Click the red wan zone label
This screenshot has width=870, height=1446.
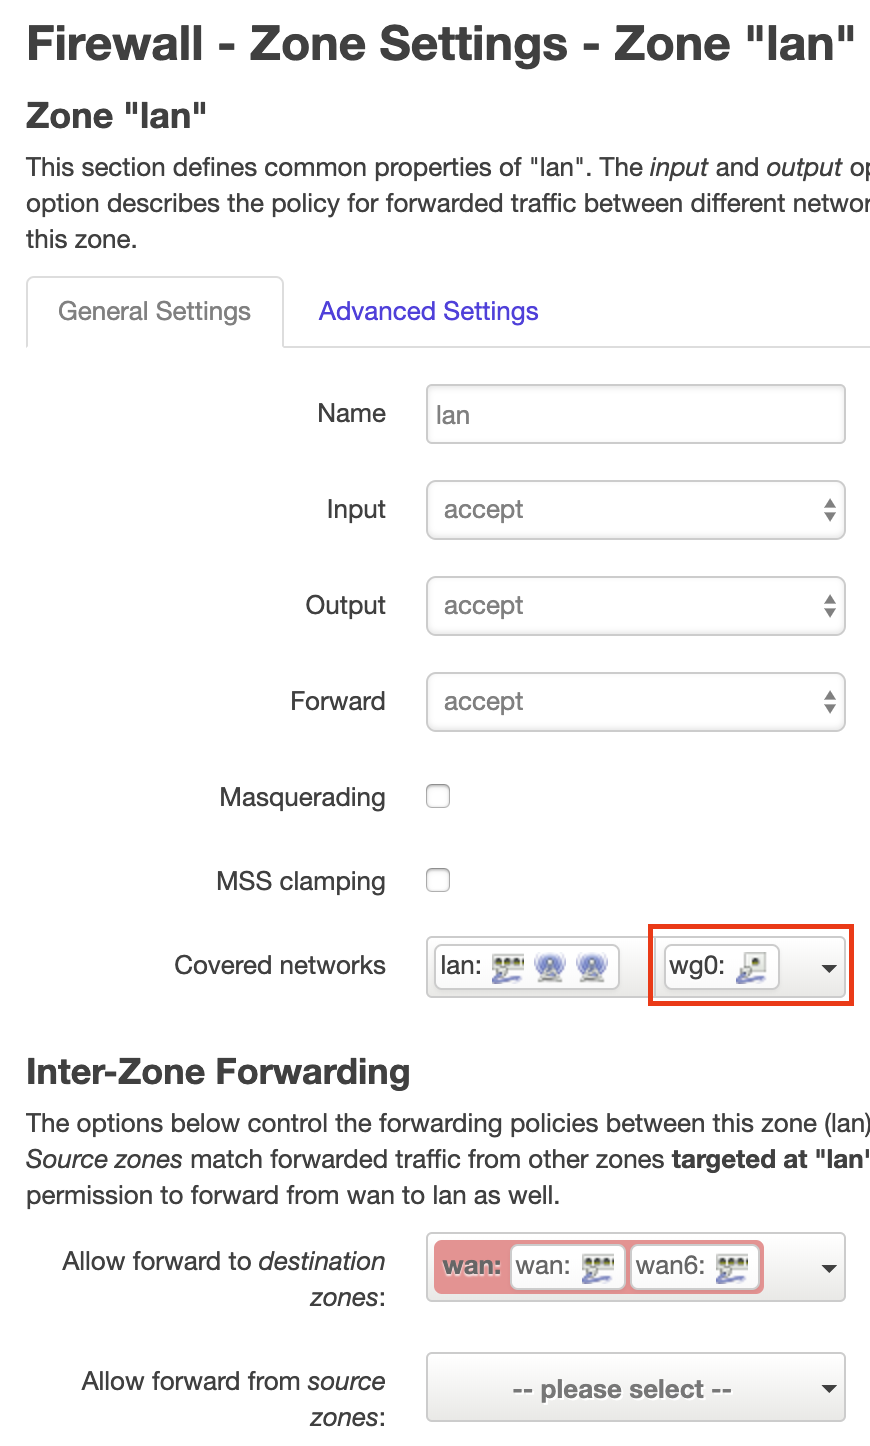pos(472,1266)
